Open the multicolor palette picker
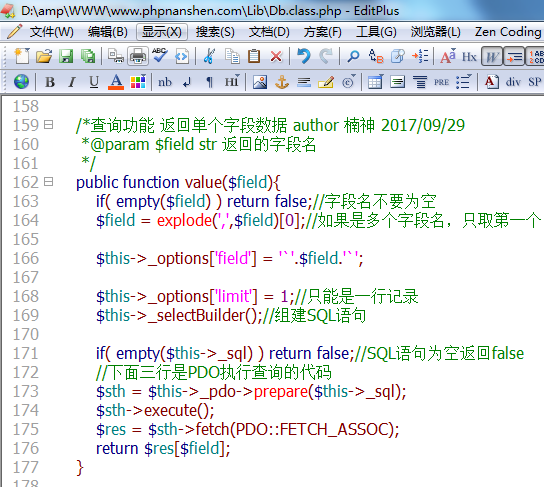This screenshot has height=487, width=544. [x=138, y=82]
